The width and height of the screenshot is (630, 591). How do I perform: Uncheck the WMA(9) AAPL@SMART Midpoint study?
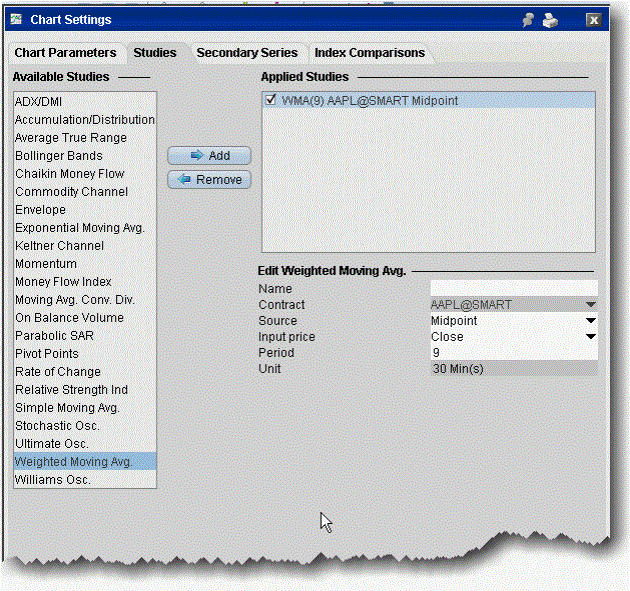pos(272,100)
